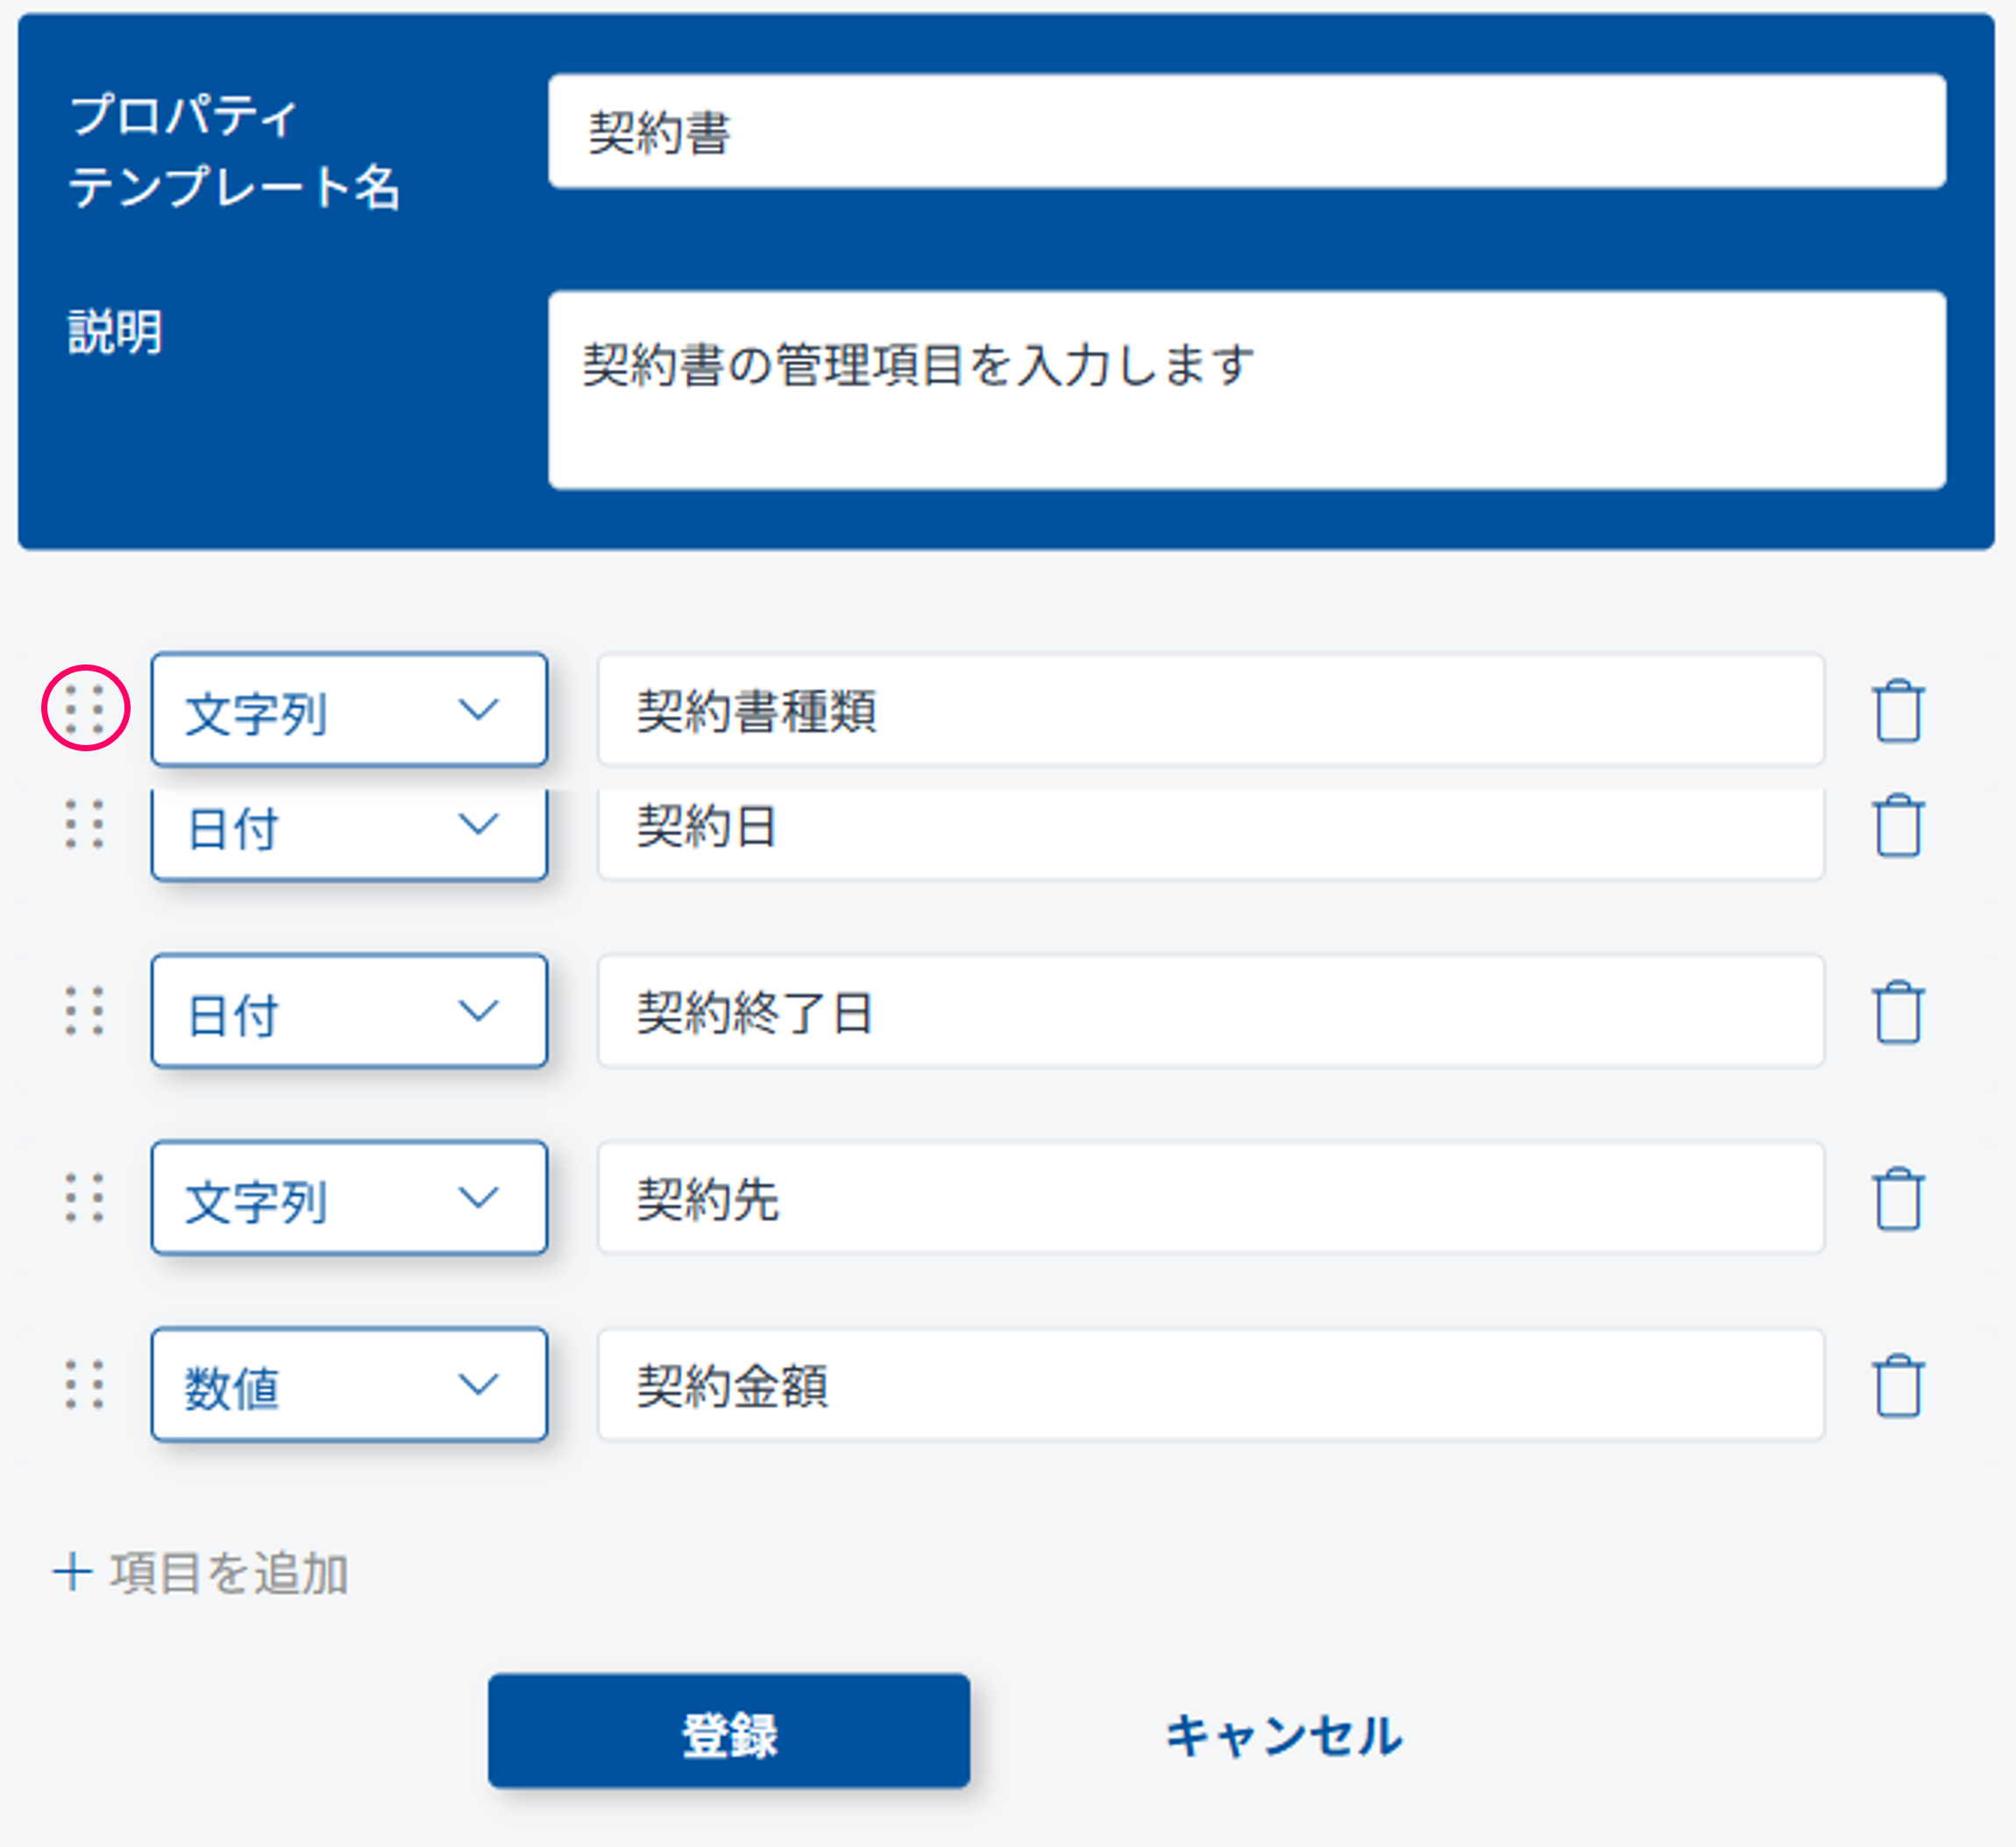Image resolution: width=2016 pixels, height=1847 pixels.
Task: Click trash icon beside 契約金額
Action: click(1897, 1385)
